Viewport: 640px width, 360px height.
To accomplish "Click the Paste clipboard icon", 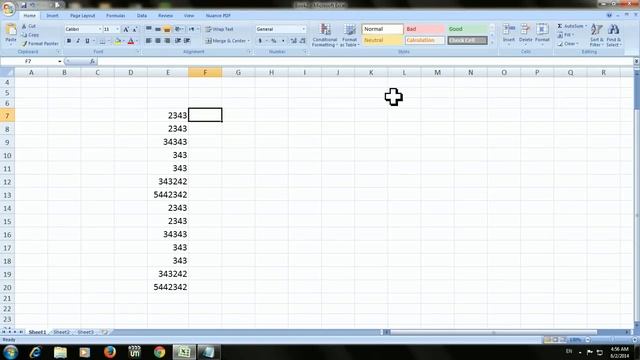I will pyautogui.click(x=11, y=30).
